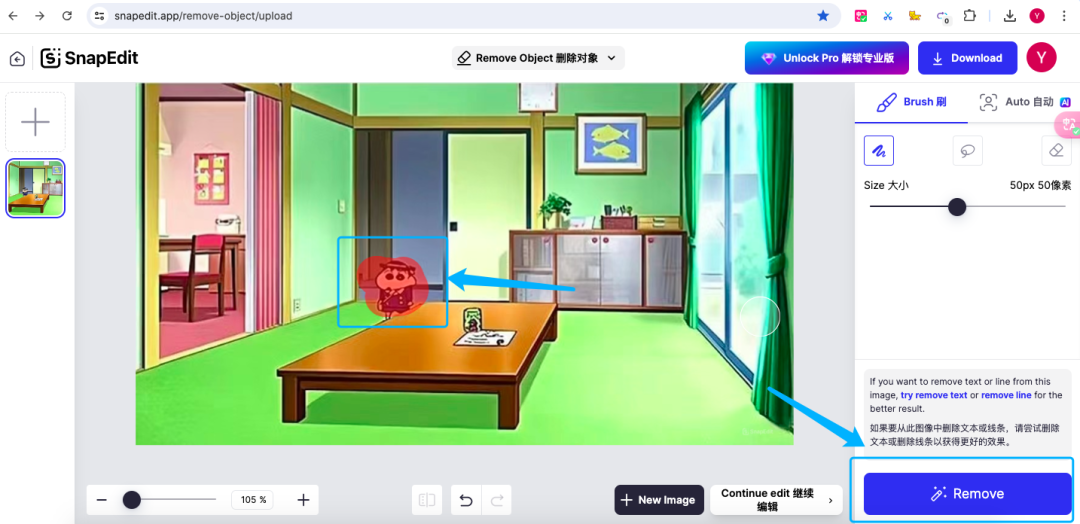Click the Unlock Pro button
The width and height of the screenshot is (1080, 524).
click(x=827, y=59)
